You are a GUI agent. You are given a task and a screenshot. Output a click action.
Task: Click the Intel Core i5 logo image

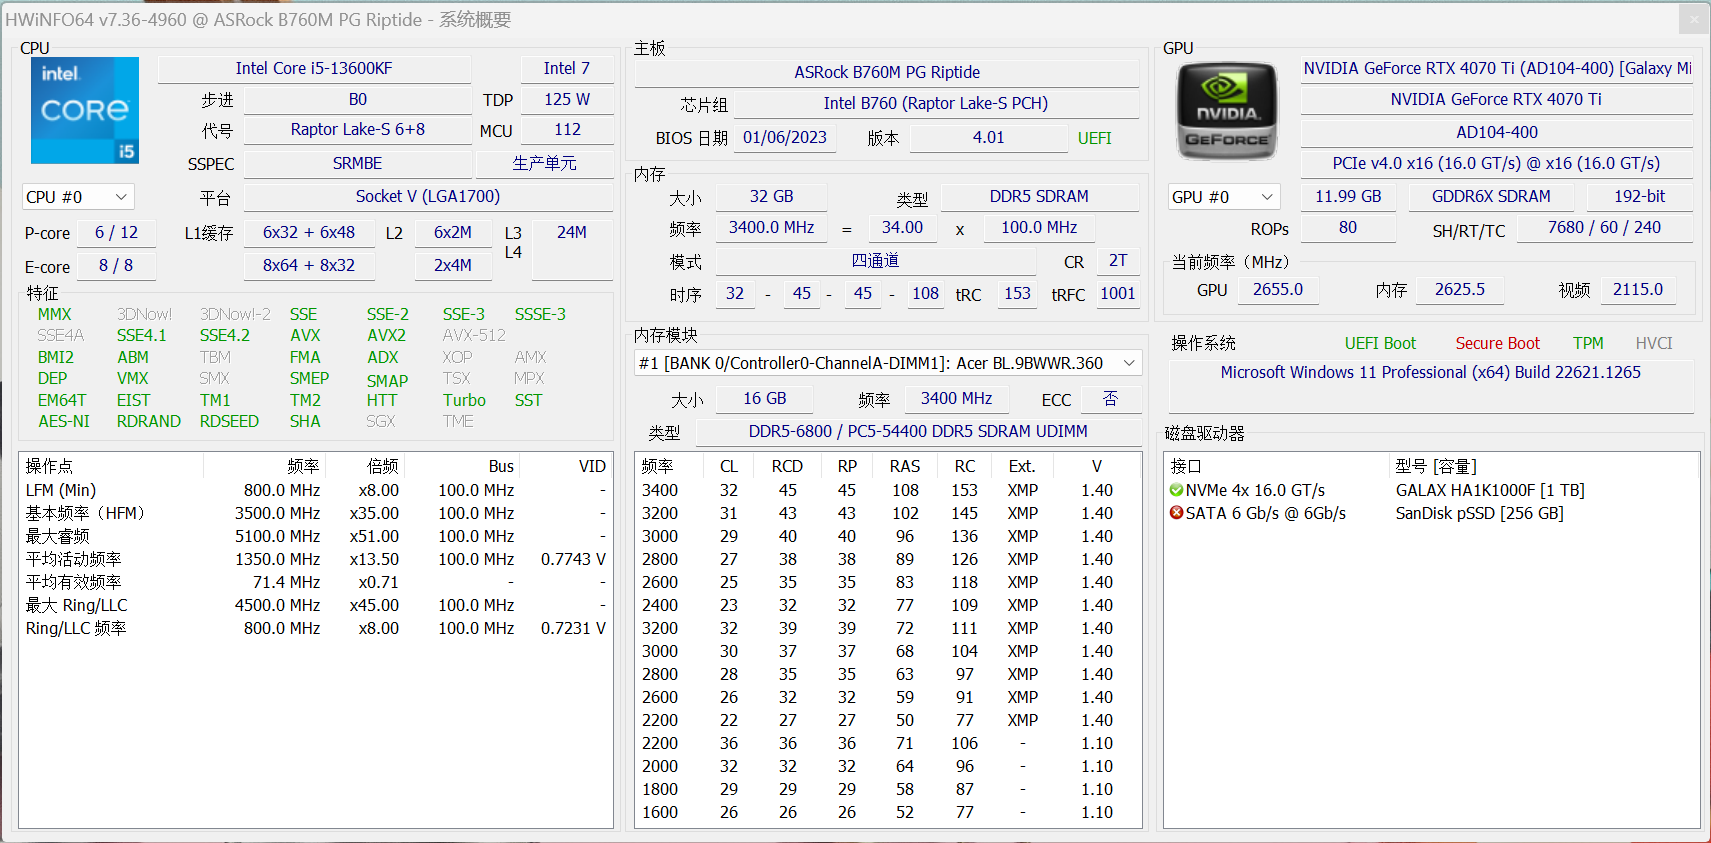85,110
